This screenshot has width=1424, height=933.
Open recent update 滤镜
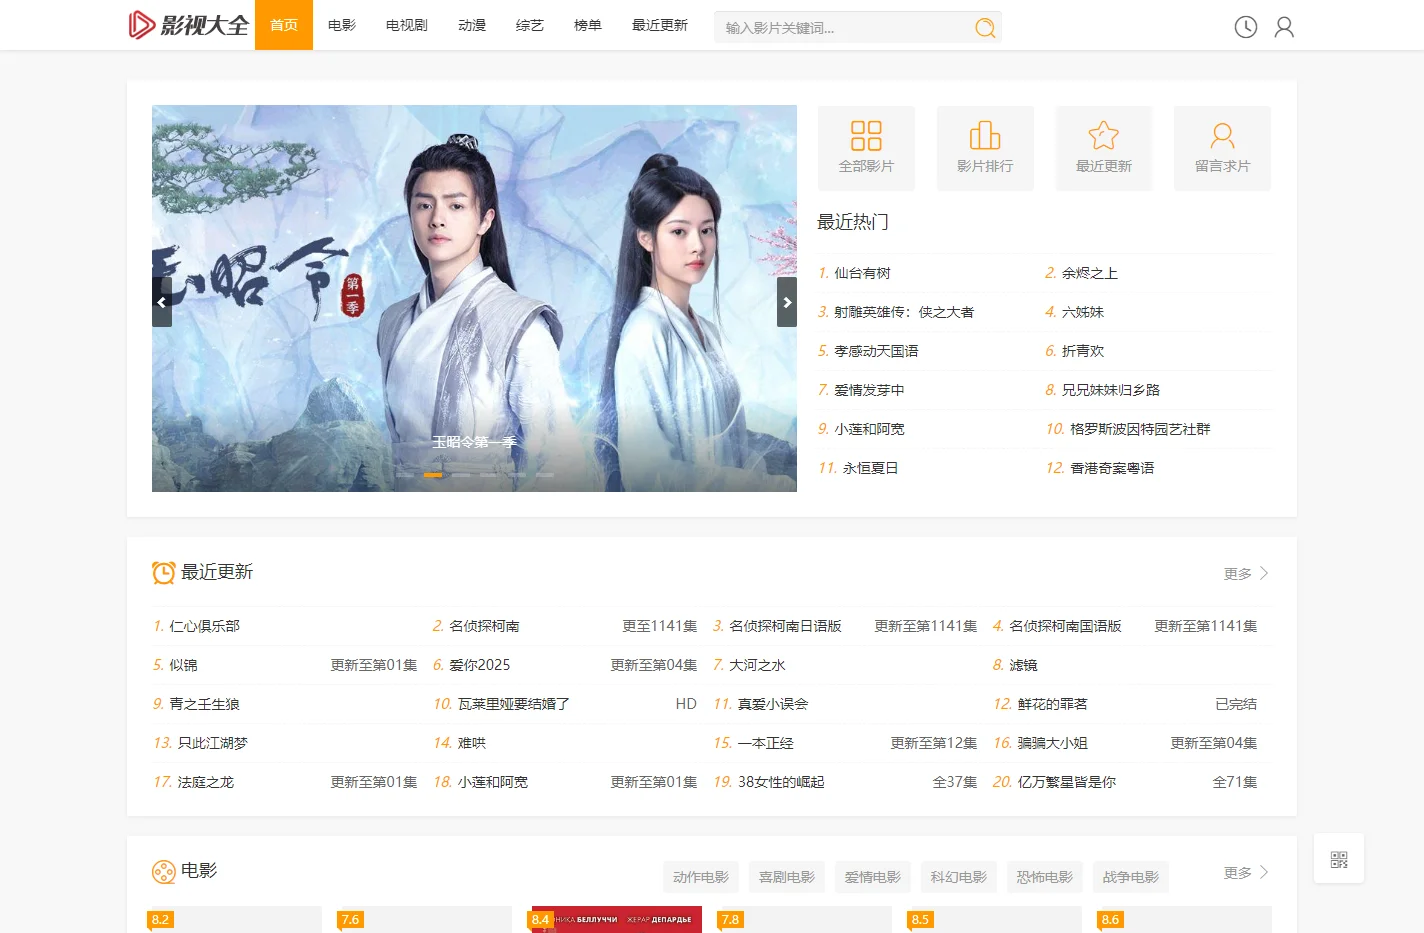click(1023, 665)
